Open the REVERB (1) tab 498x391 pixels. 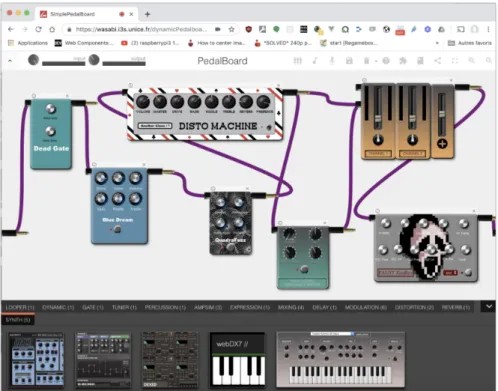[456, 307]
